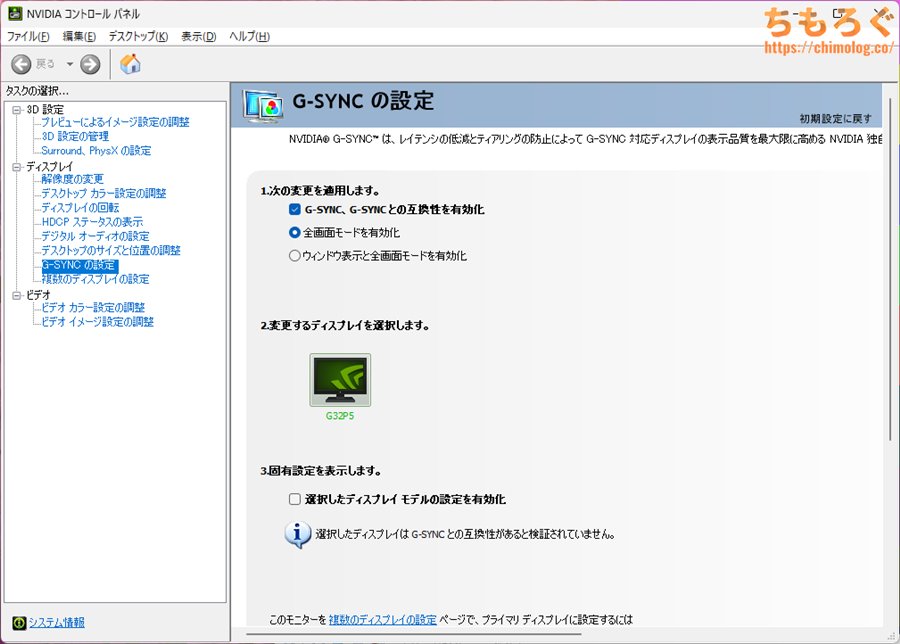Open the システム情報 link
This screenshot has height=644, width=900.
pos(57,623)
